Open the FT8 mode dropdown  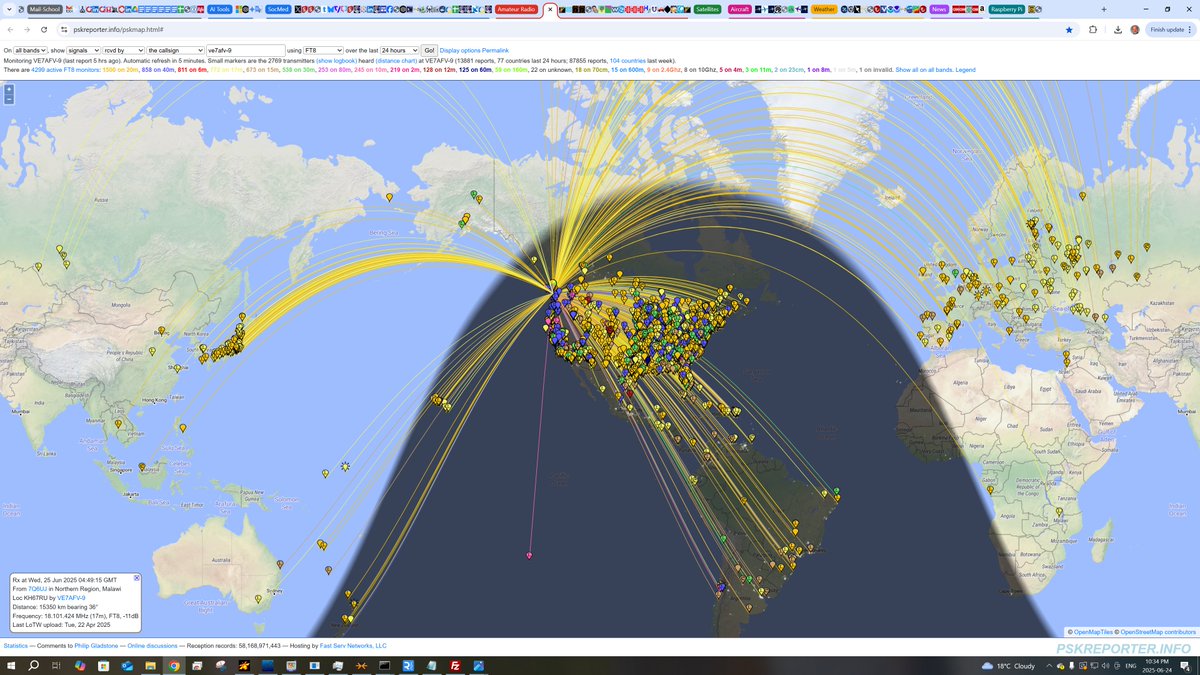[x=323, y=50]
